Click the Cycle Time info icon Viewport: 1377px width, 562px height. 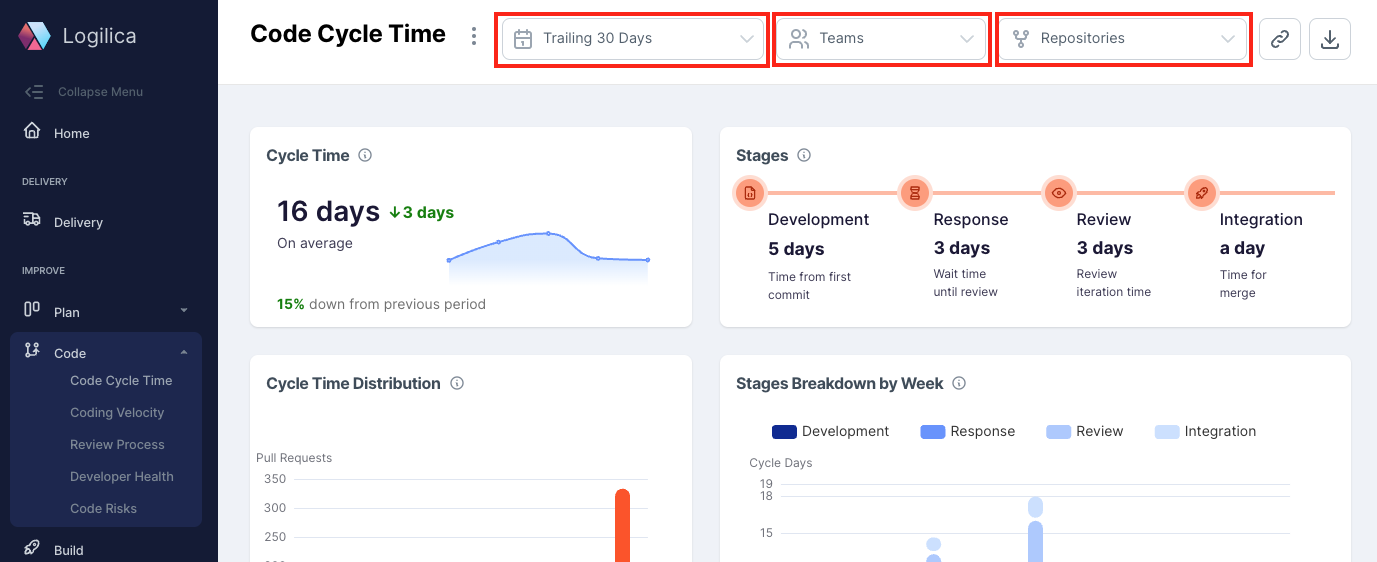tap(365, 155)
